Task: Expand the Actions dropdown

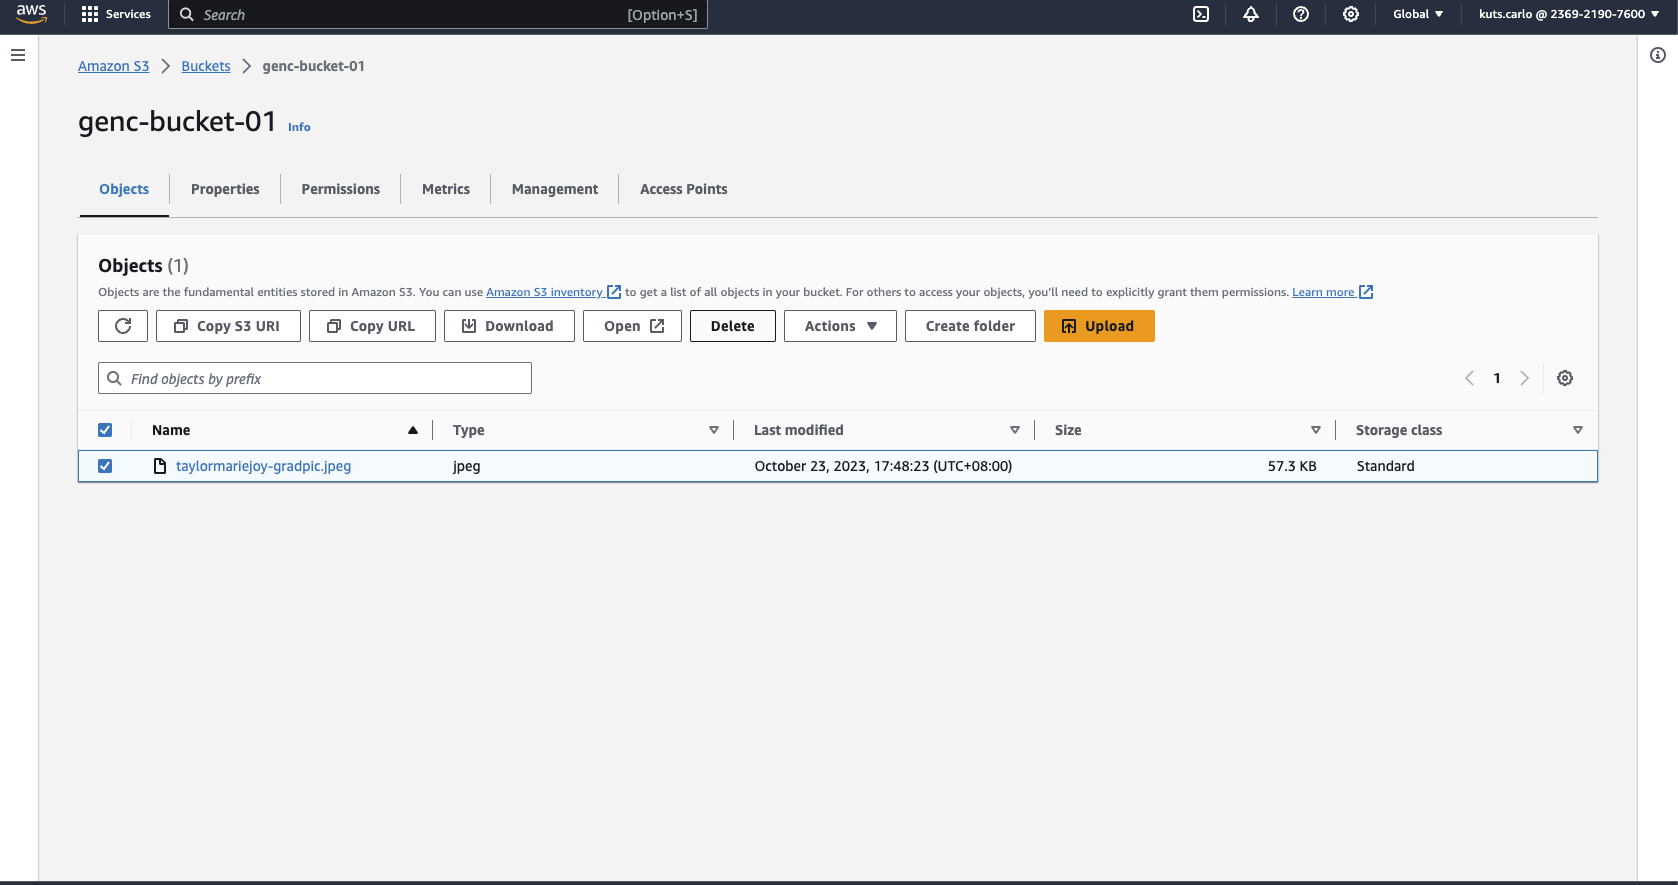Action: pyautogui.click(x=840, y=326)
